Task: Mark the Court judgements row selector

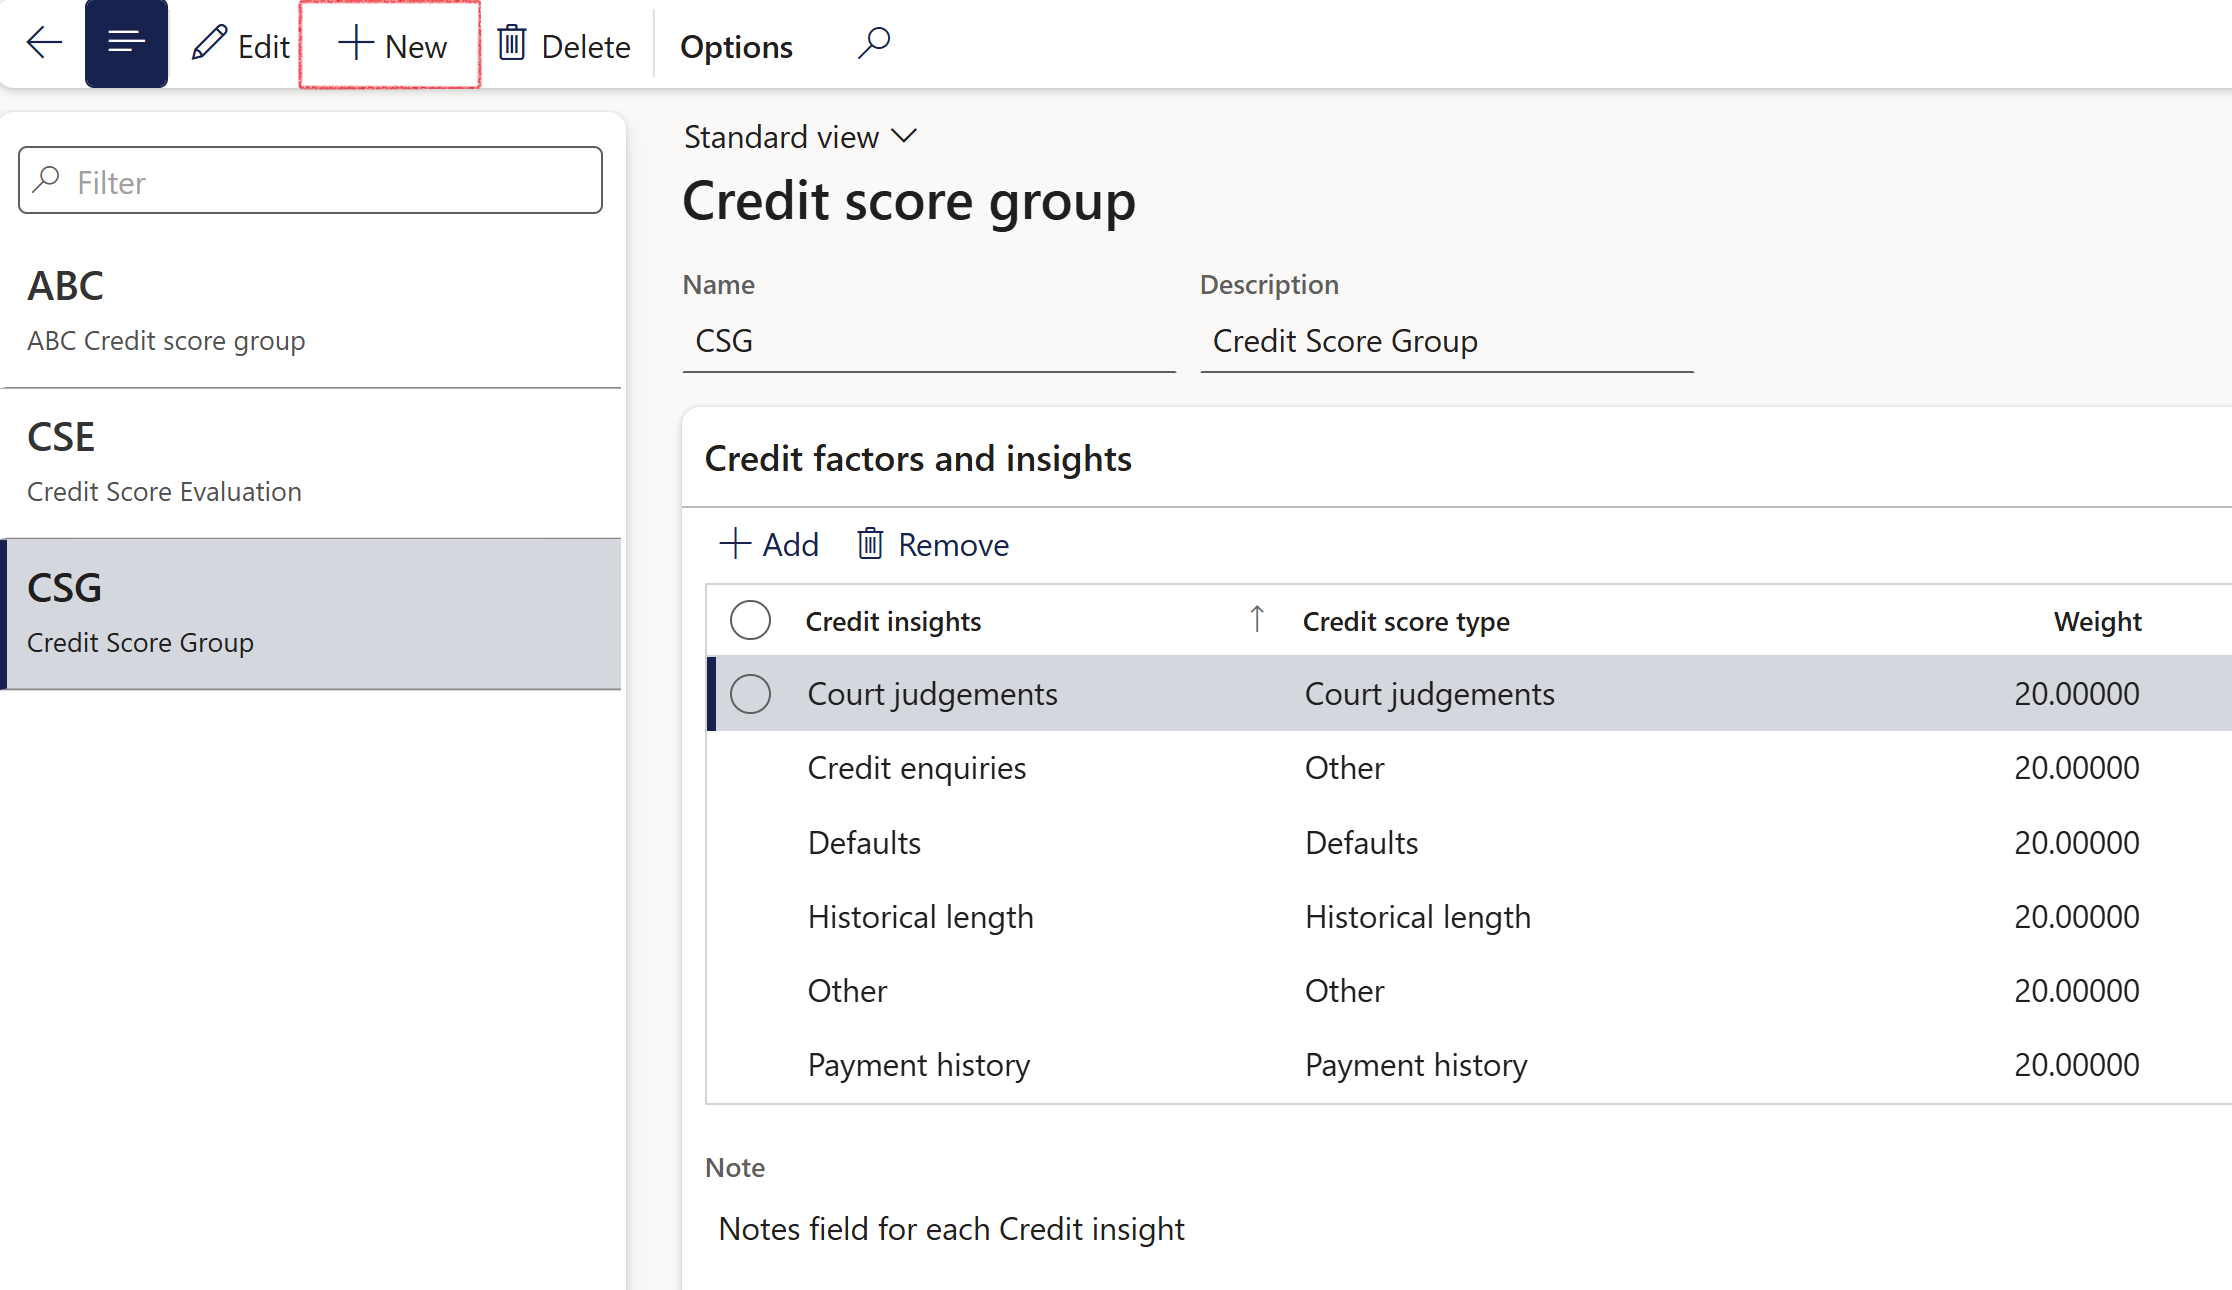Action: point(750,694)
